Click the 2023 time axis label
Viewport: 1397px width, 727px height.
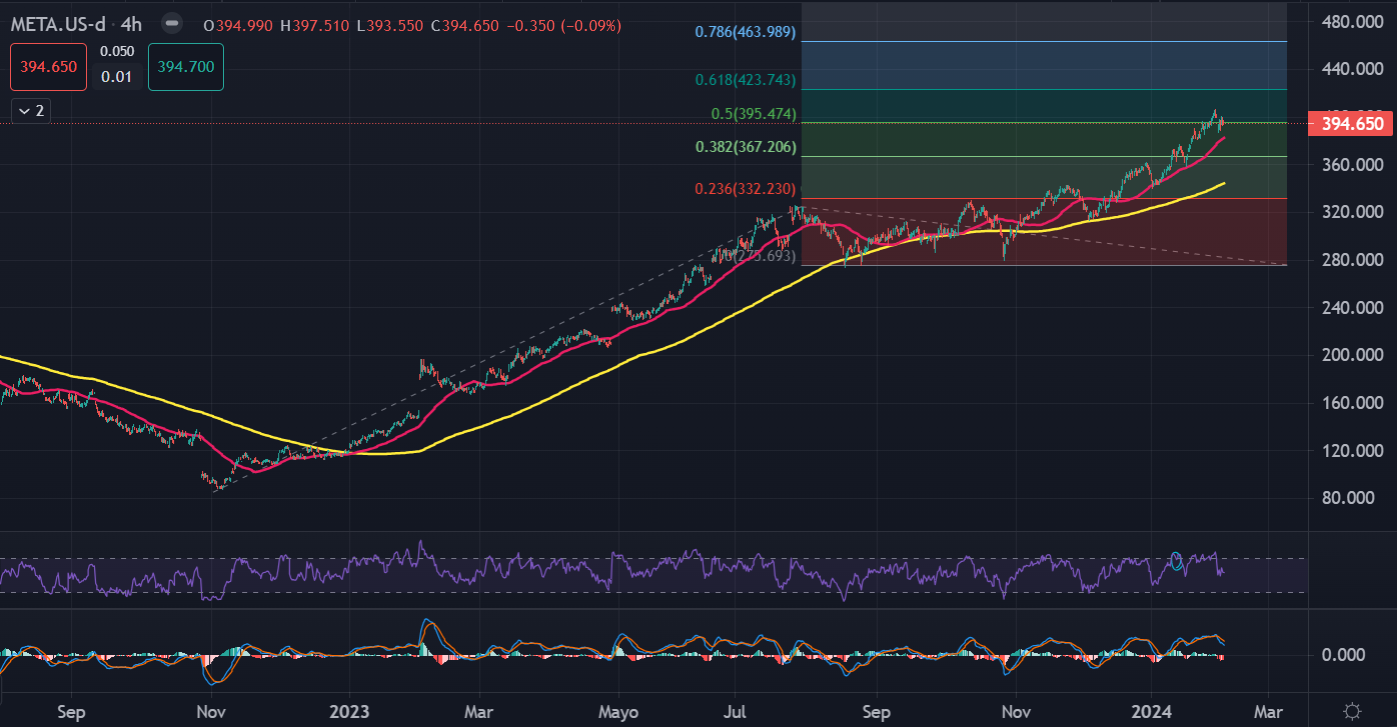pyautogui.click(x=349, y=713)
